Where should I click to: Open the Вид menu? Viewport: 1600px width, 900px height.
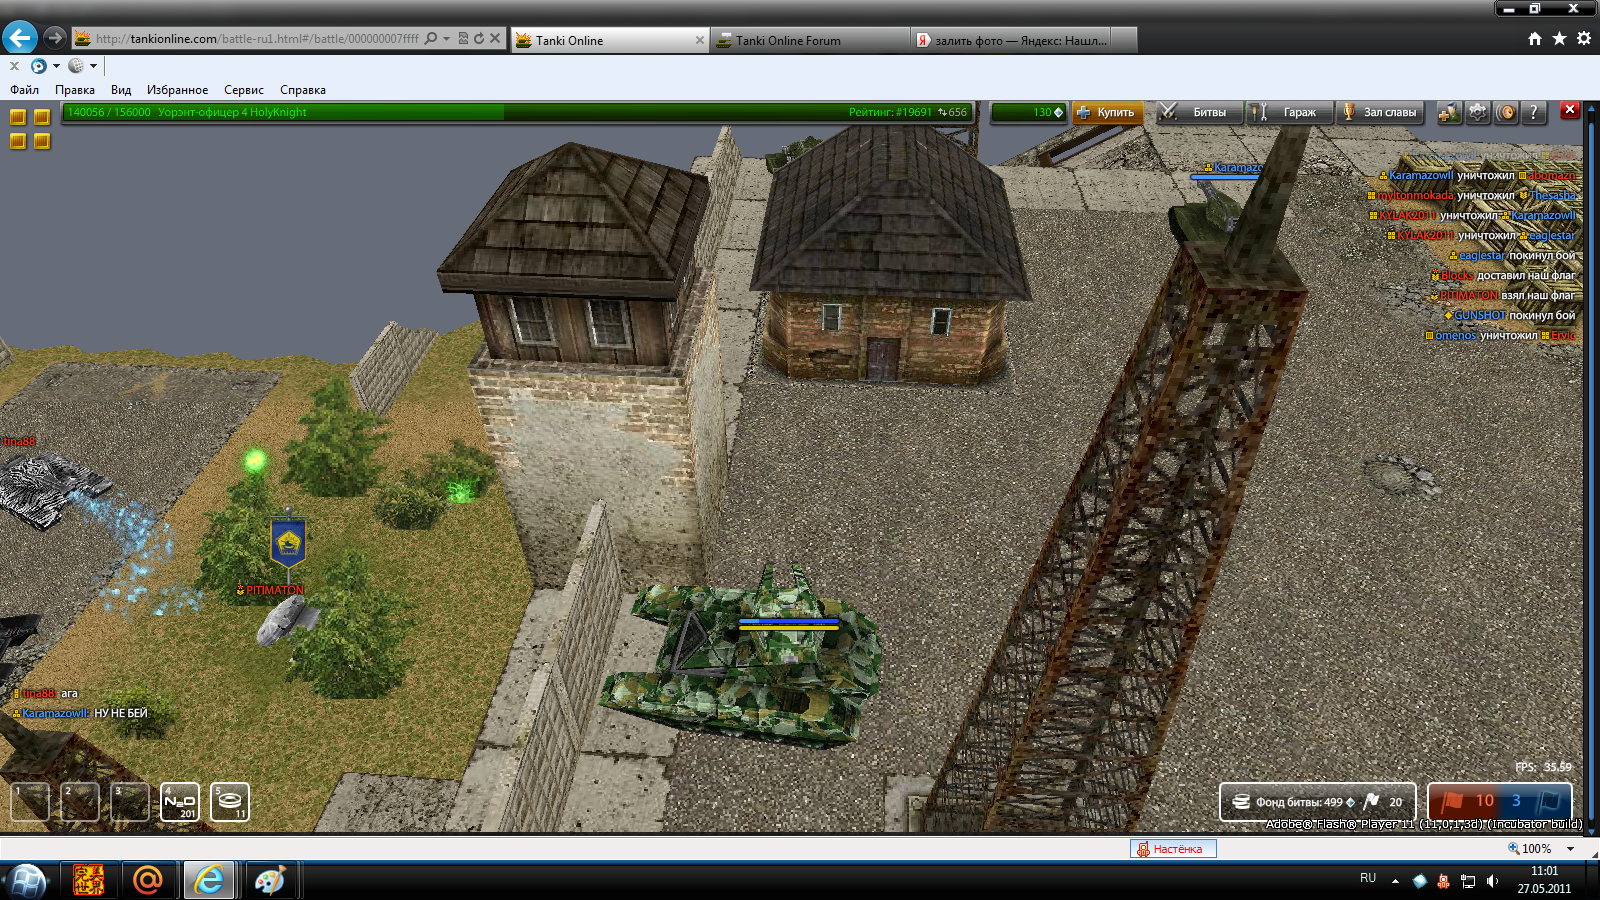121,90
